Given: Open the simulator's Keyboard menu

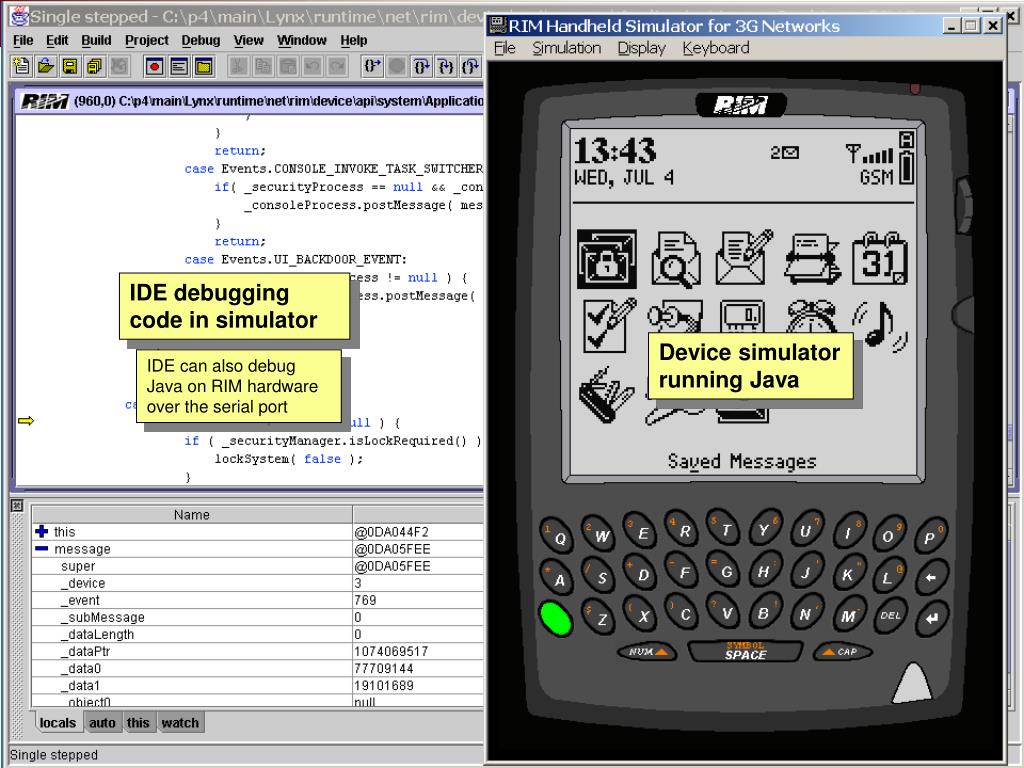Looking at the screenshot, I should pyautogui.click(x=716, y=48).
